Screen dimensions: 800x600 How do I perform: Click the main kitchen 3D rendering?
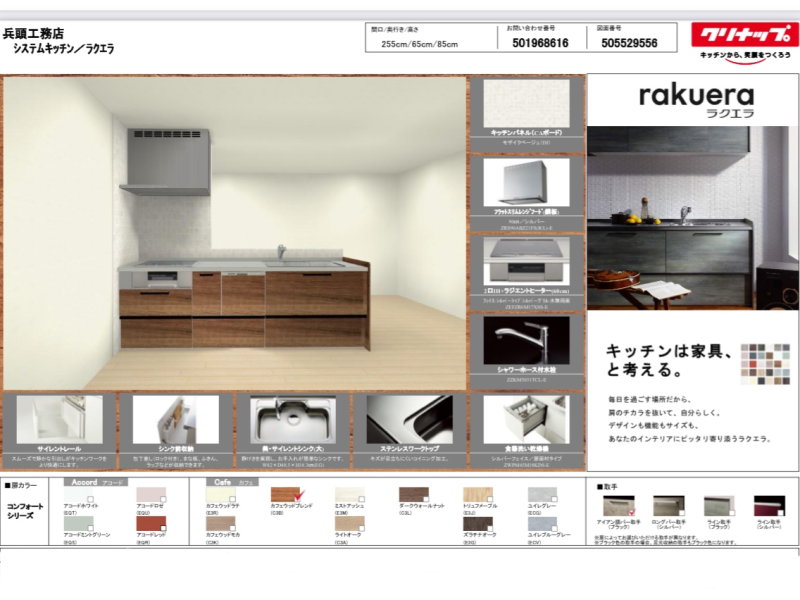(235, 233)
